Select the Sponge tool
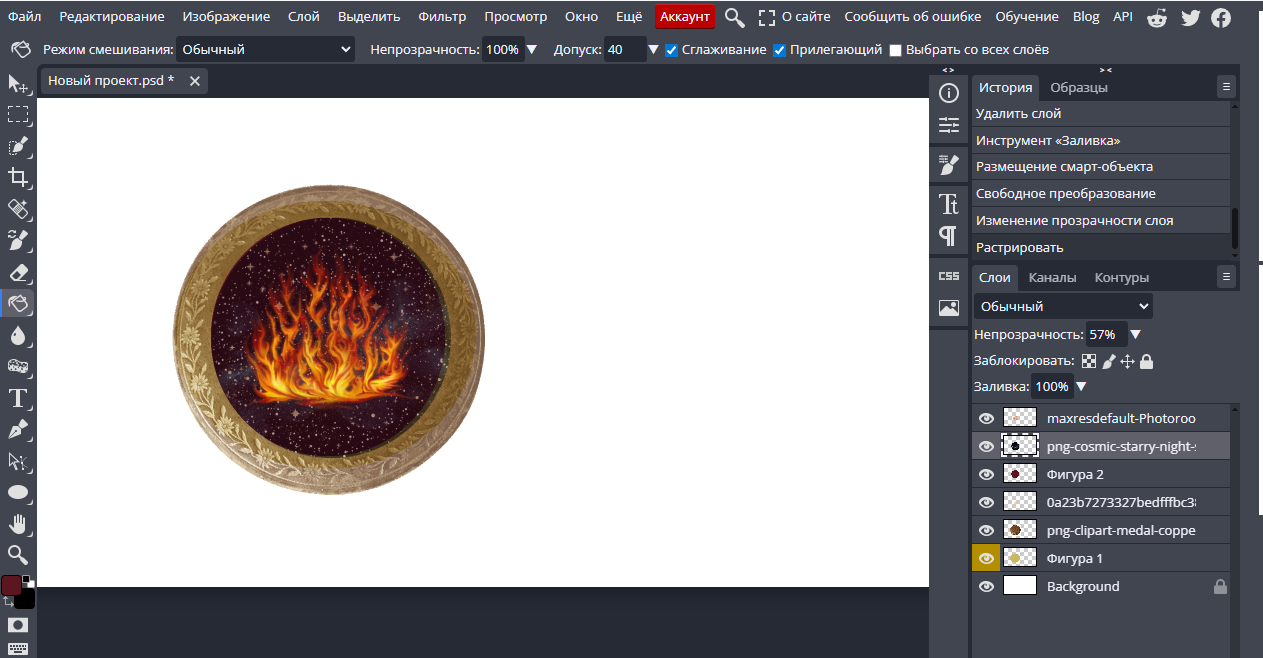Screen dimensions: 1263x658 pos(18,366)
